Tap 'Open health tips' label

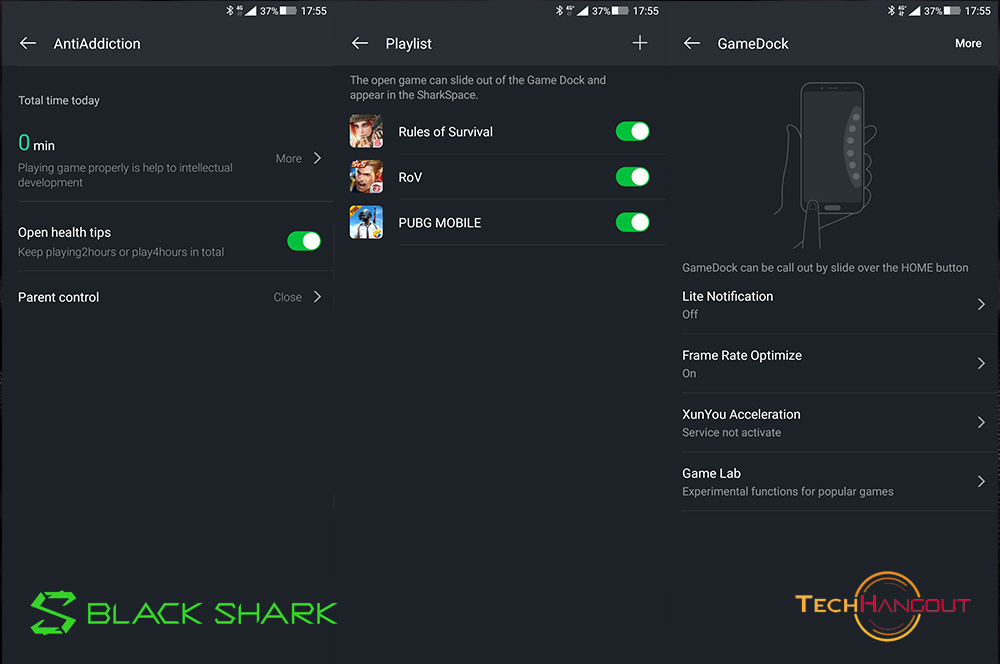pos(64,232)
